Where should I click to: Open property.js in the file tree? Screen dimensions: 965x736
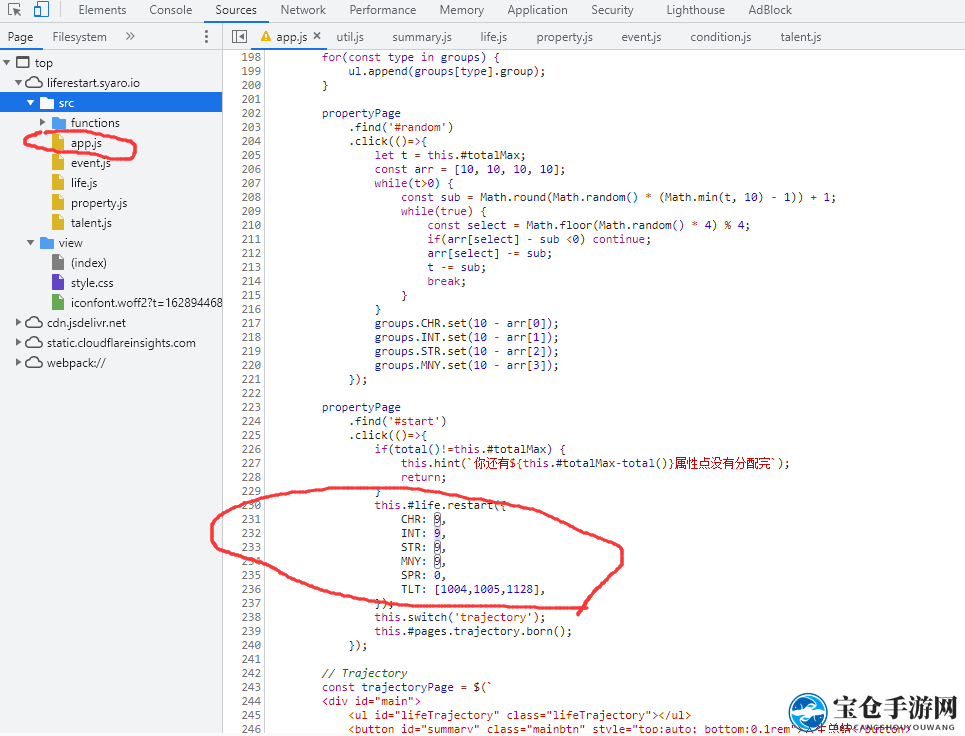(99, 202)
